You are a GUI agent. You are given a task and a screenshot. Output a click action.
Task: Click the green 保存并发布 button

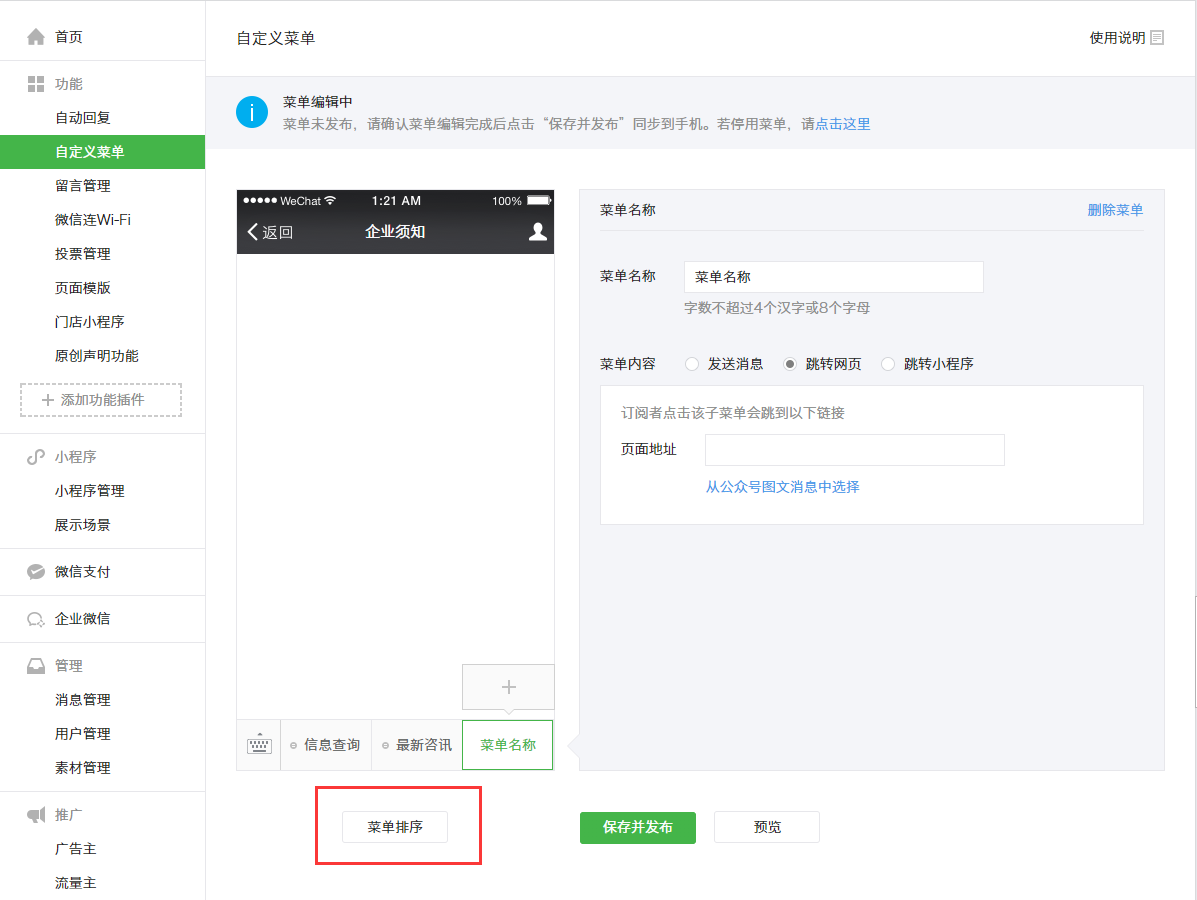coord(637,827)
